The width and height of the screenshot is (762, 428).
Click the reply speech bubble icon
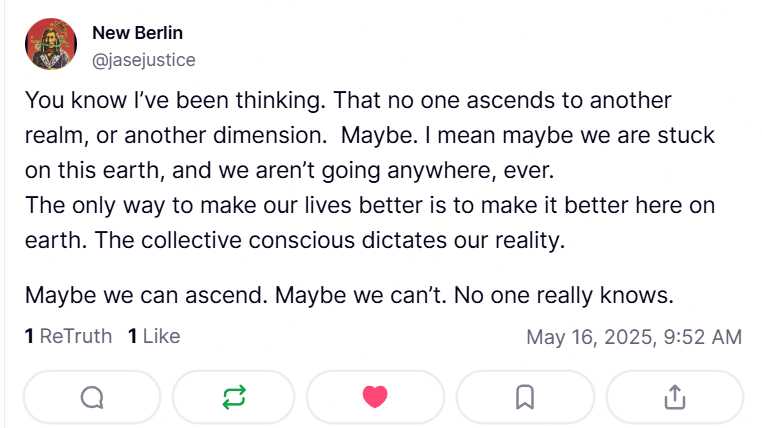[91, 397]
